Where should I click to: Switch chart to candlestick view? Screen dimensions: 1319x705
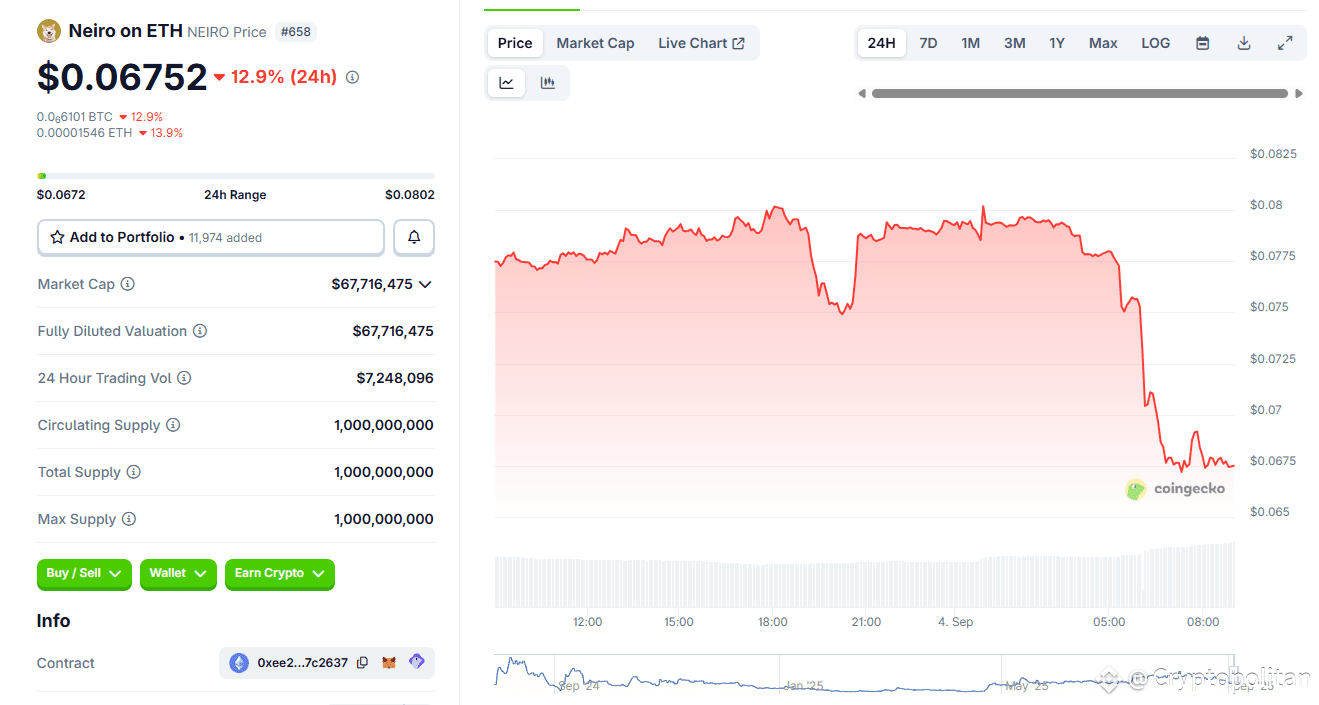point(547,83)
